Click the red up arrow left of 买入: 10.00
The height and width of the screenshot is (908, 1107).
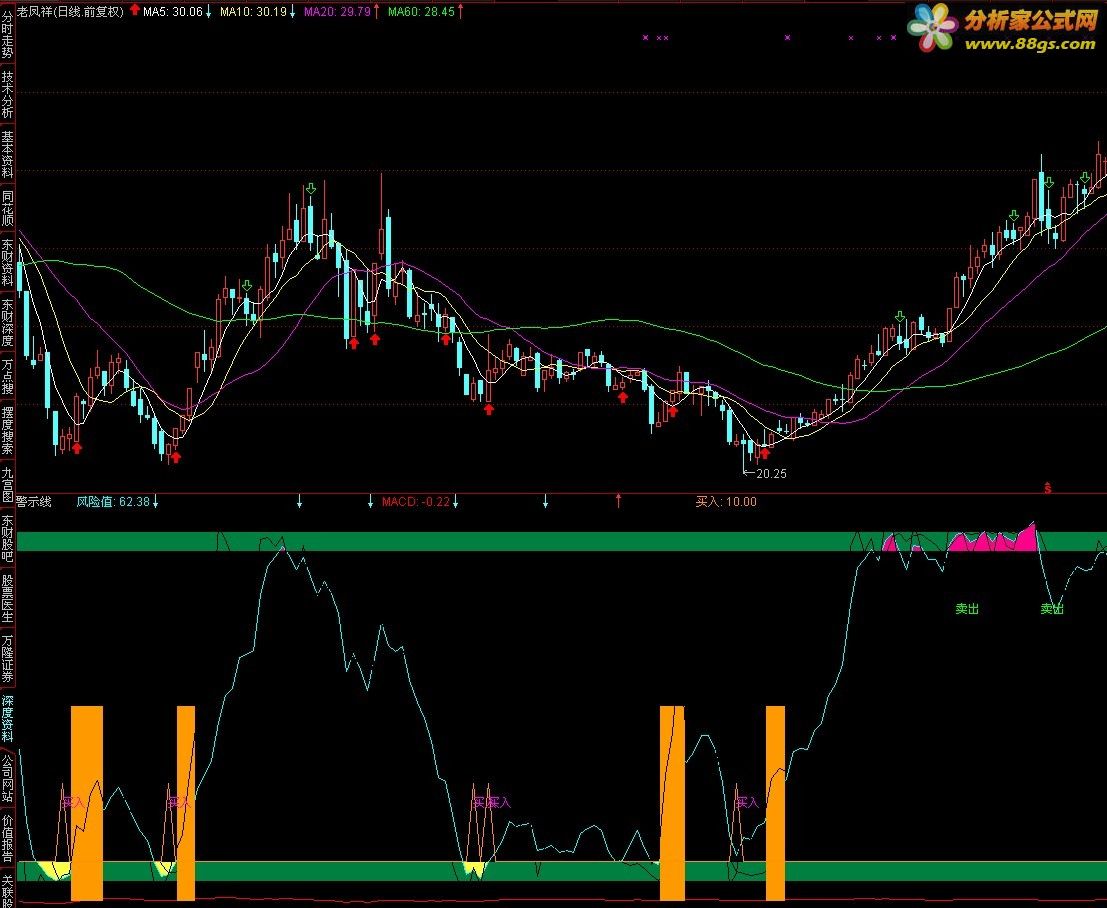[618, 500]
